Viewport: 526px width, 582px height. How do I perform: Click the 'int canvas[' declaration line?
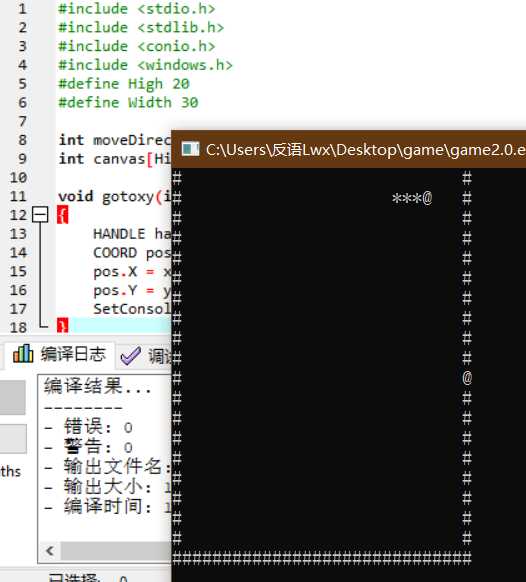pyautogui.click(x=115, y=159)
